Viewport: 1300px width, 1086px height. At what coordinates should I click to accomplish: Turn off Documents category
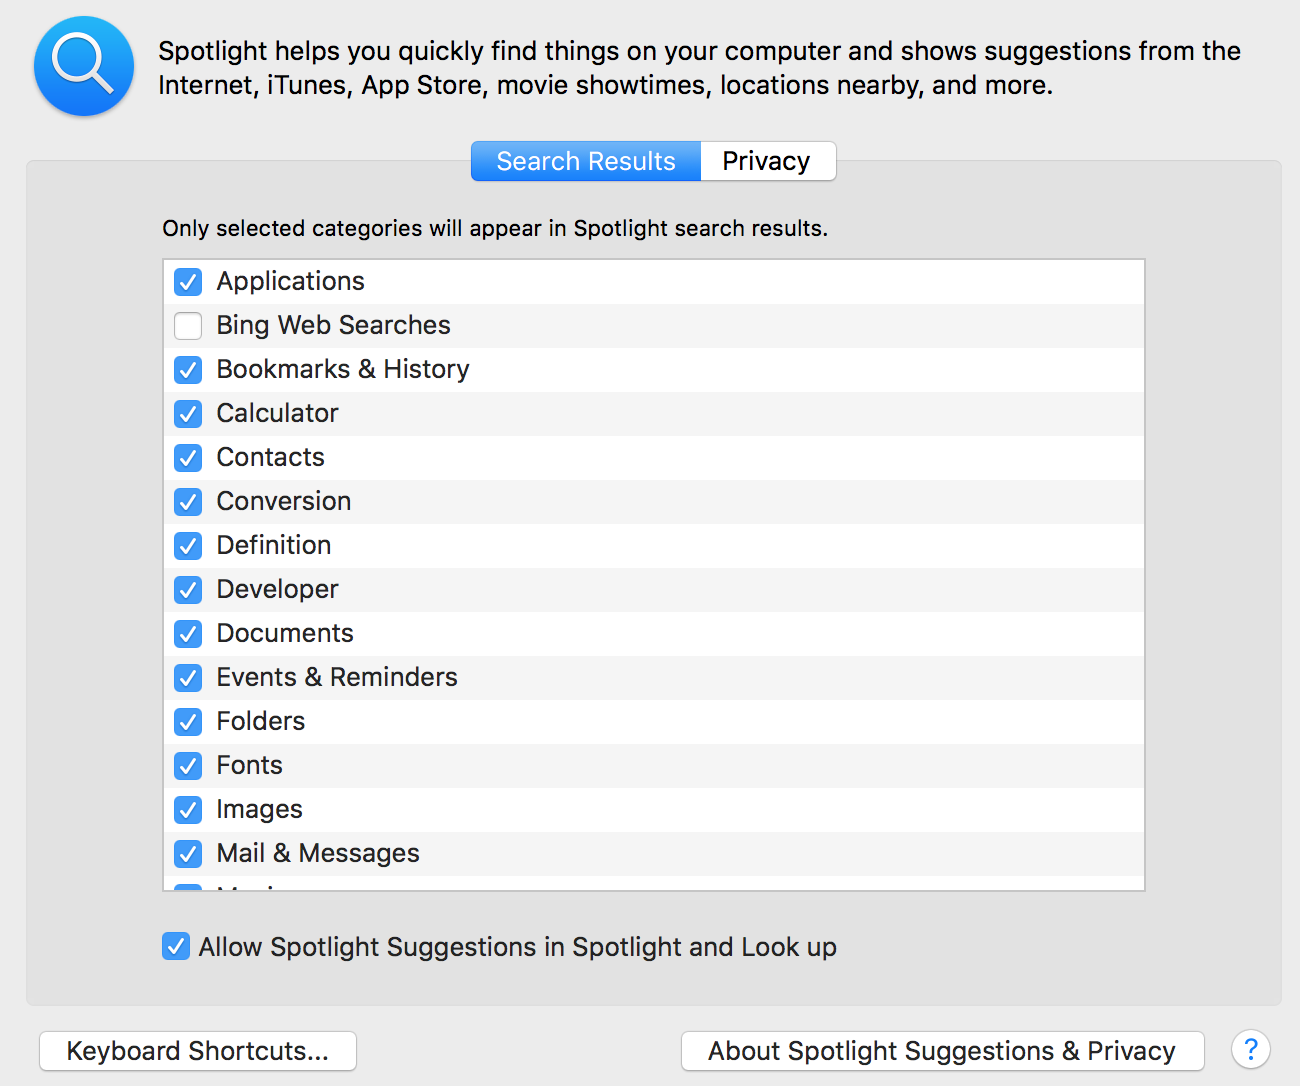188,634
